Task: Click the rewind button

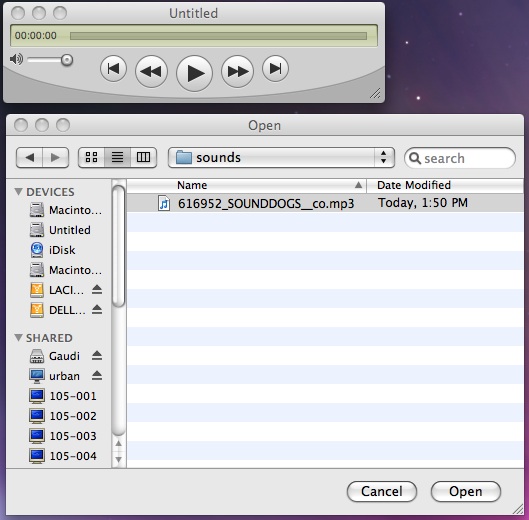Action: tap(151, 72)
